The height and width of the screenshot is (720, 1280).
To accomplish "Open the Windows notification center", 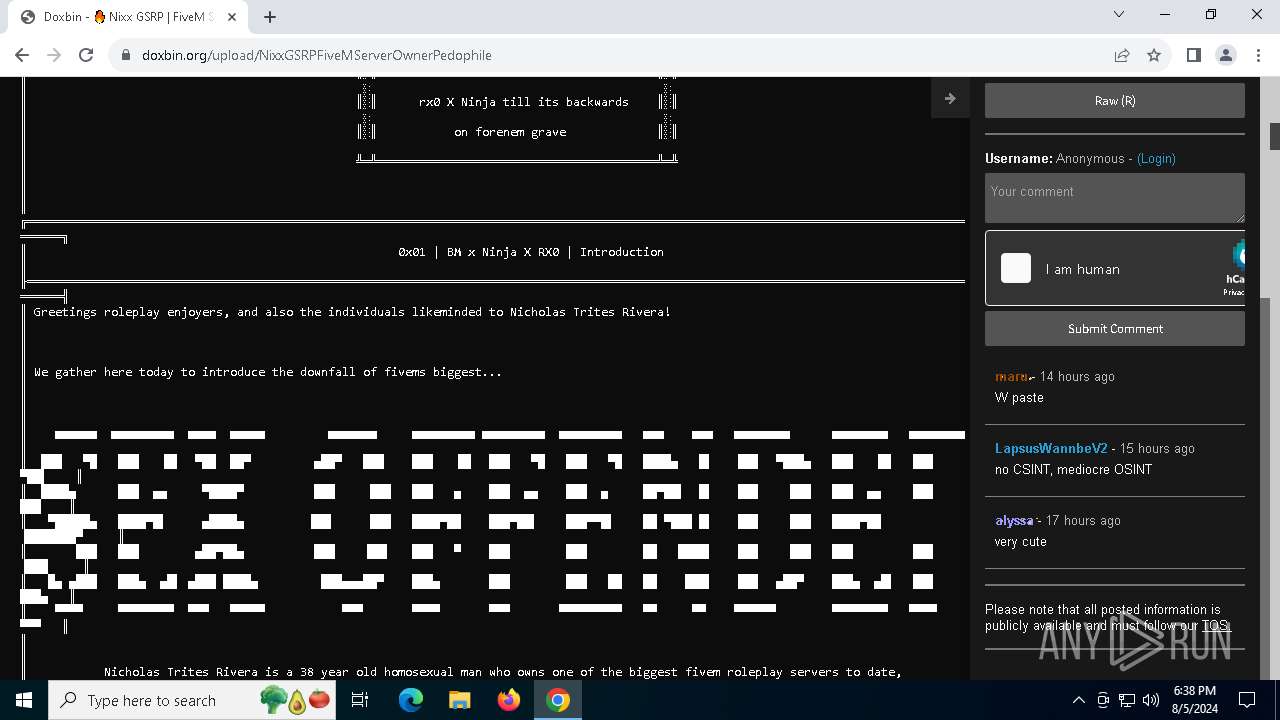I will pos(1247,700).
